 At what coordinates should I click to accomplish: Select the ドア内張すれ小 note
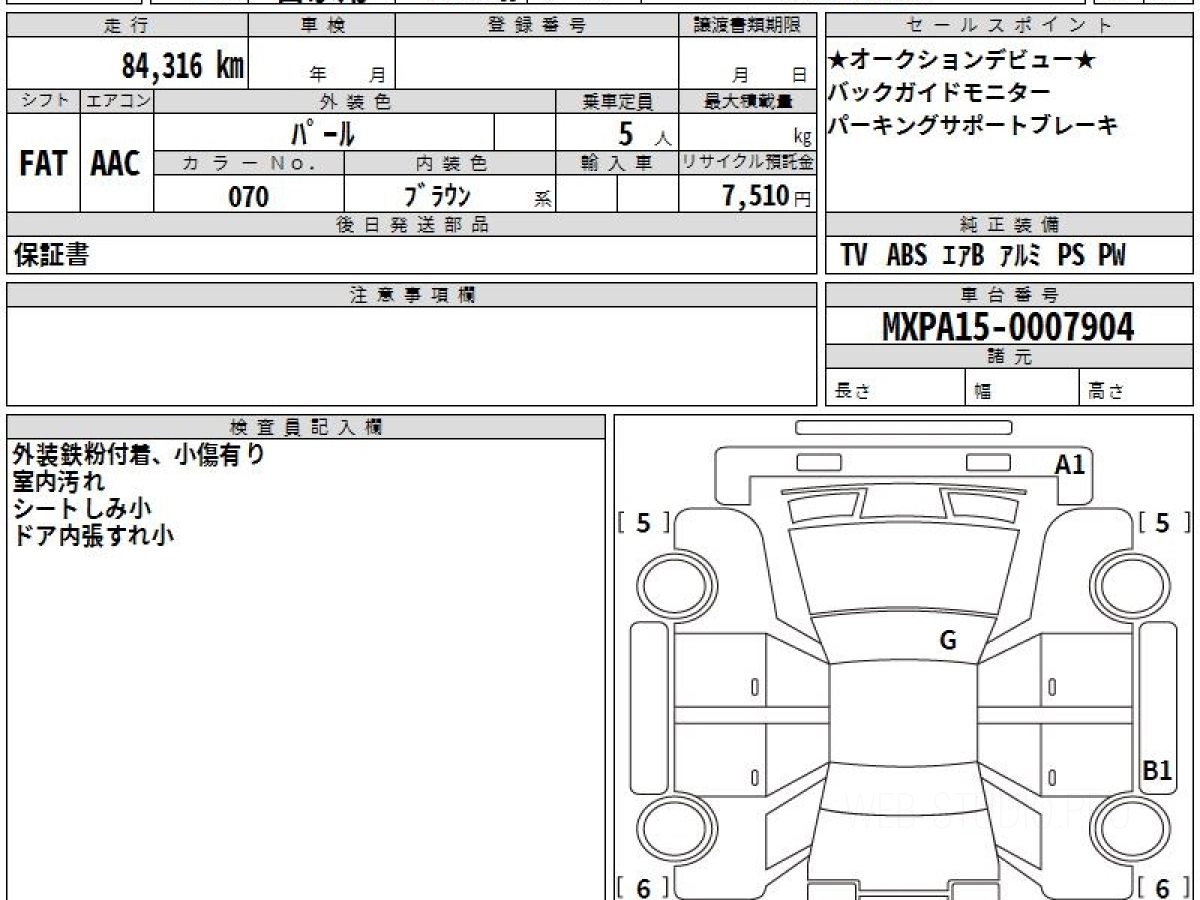[94, 535]
